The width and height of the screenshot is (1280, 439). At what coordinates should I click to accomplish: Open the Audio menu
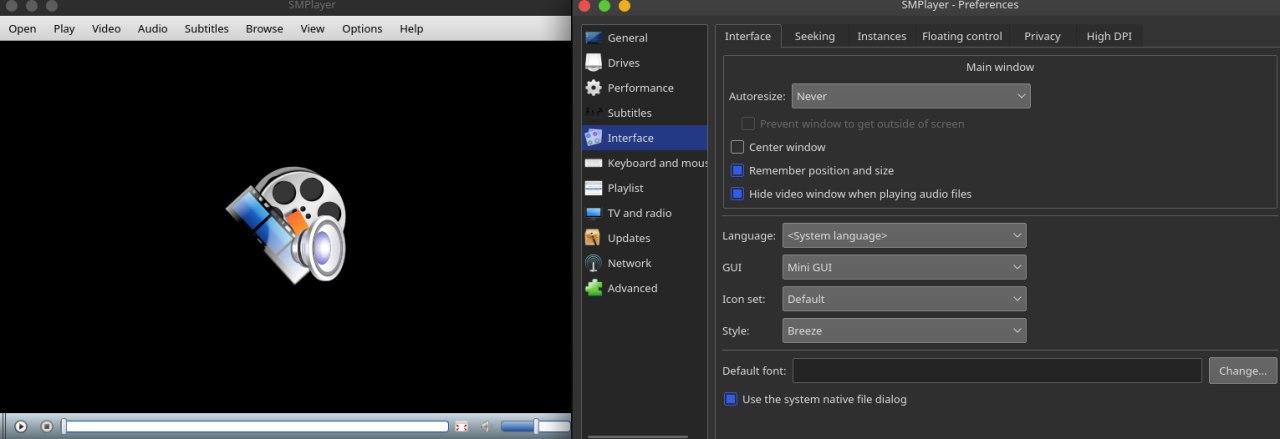152,29
